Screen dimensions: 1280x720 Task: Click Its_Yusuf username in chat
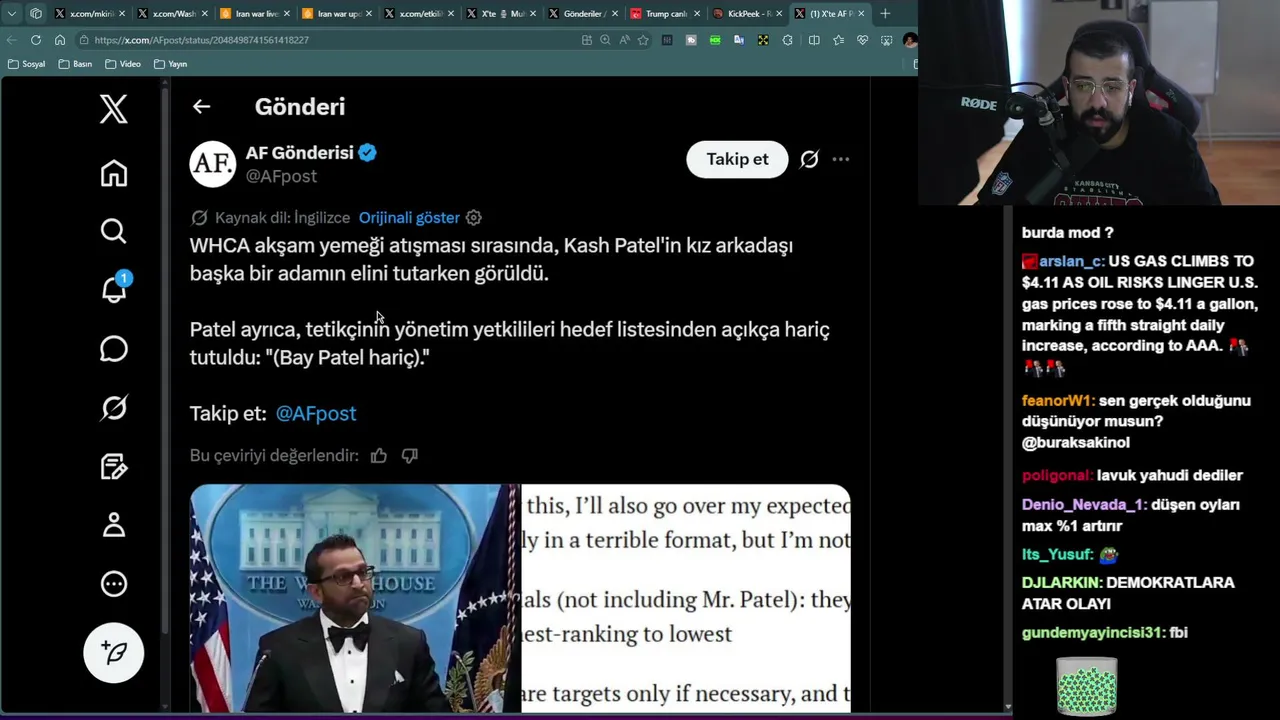1057,555
